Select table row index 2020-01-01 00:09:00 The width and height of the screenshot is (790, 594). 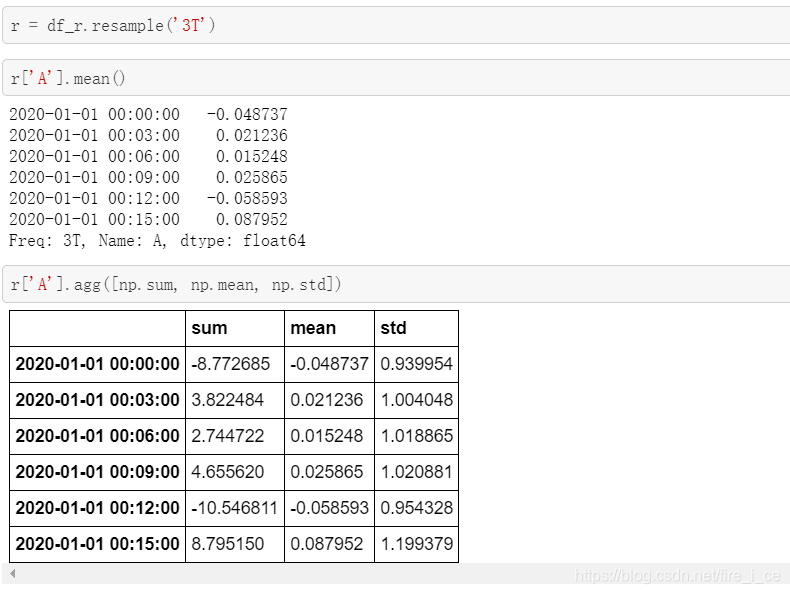[x=97, y=472]
